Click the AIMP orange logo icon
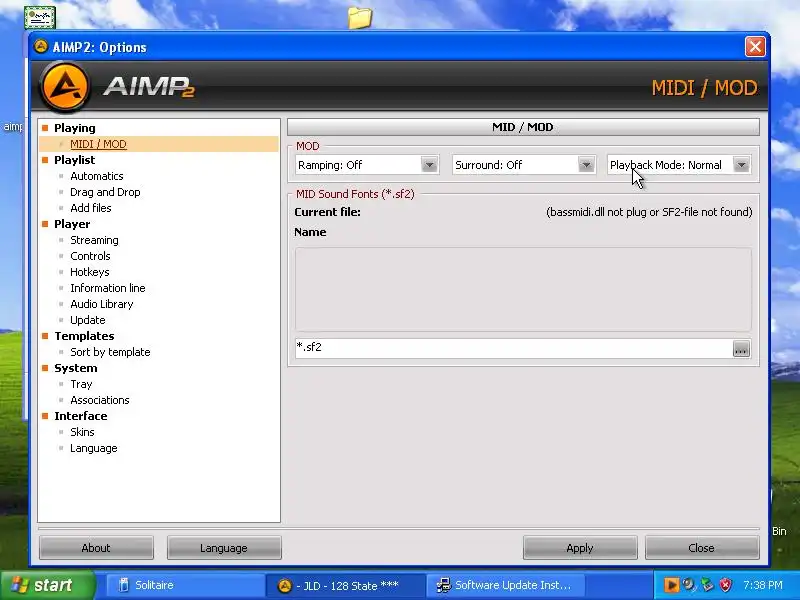800x600 pixels. point(64,87)
